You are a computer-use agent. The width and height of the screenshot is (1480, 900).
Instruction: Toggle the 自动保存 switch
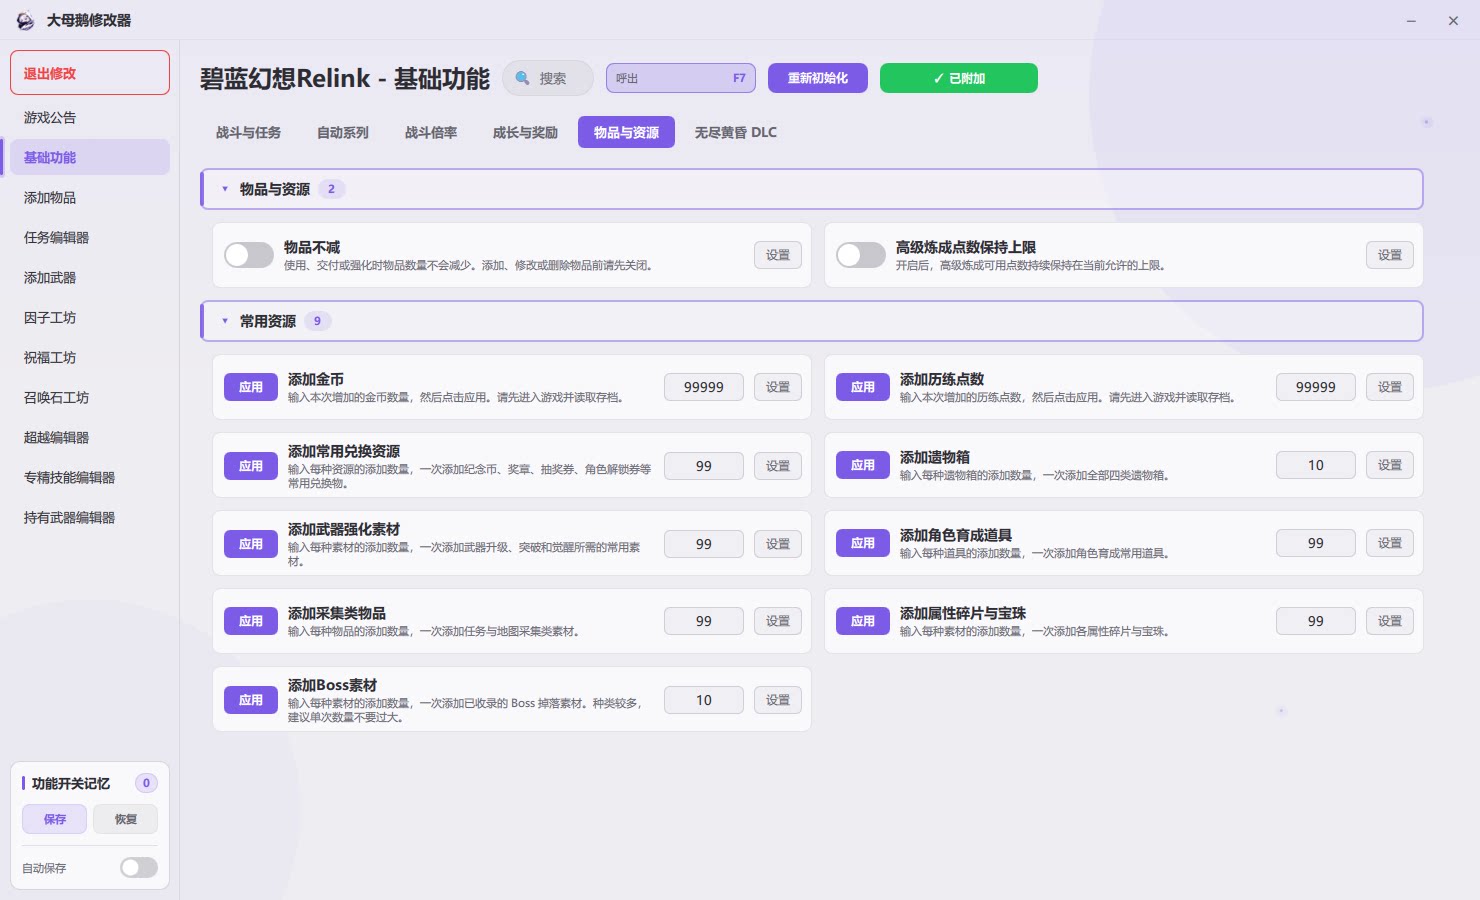[139, 868]
